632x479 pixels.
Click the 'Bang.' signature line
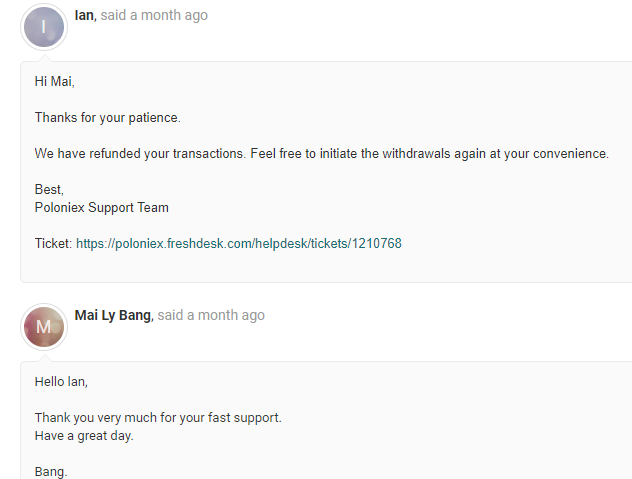click(51, 472)
